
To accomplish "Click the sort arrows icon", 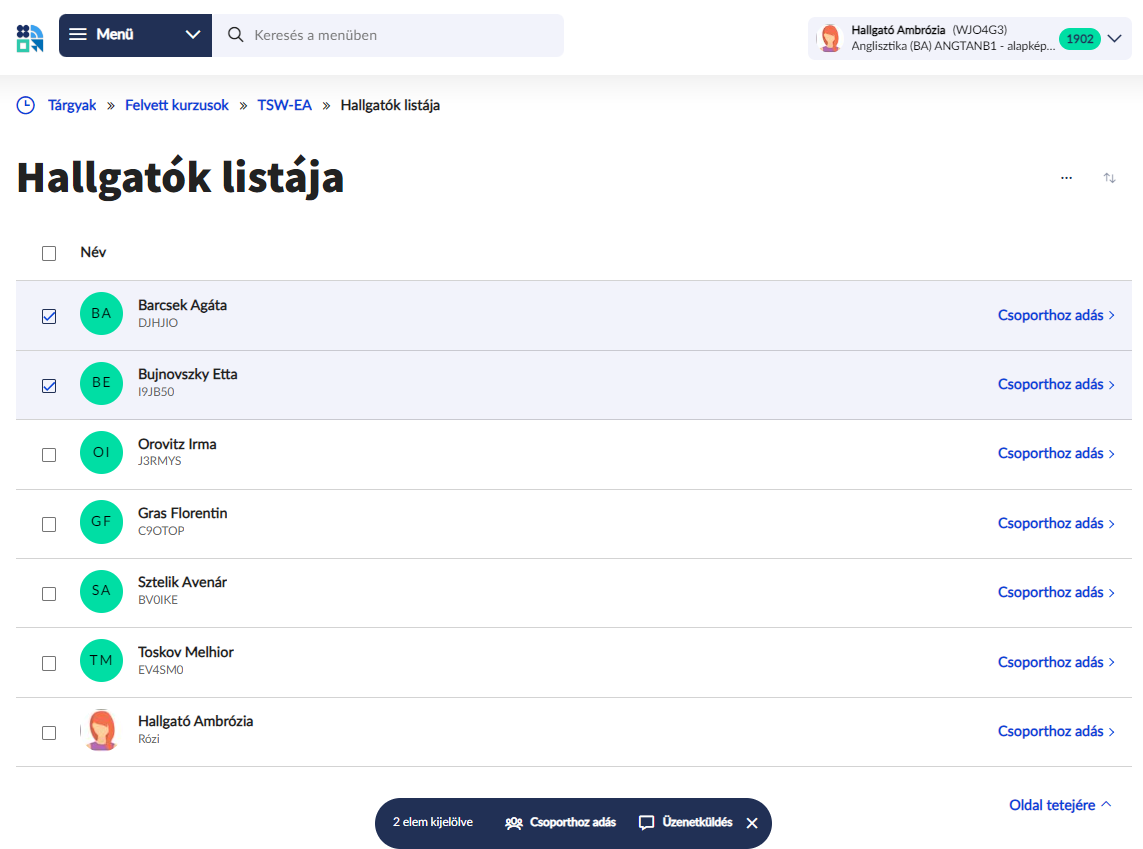I will (x=1109, y=178).
